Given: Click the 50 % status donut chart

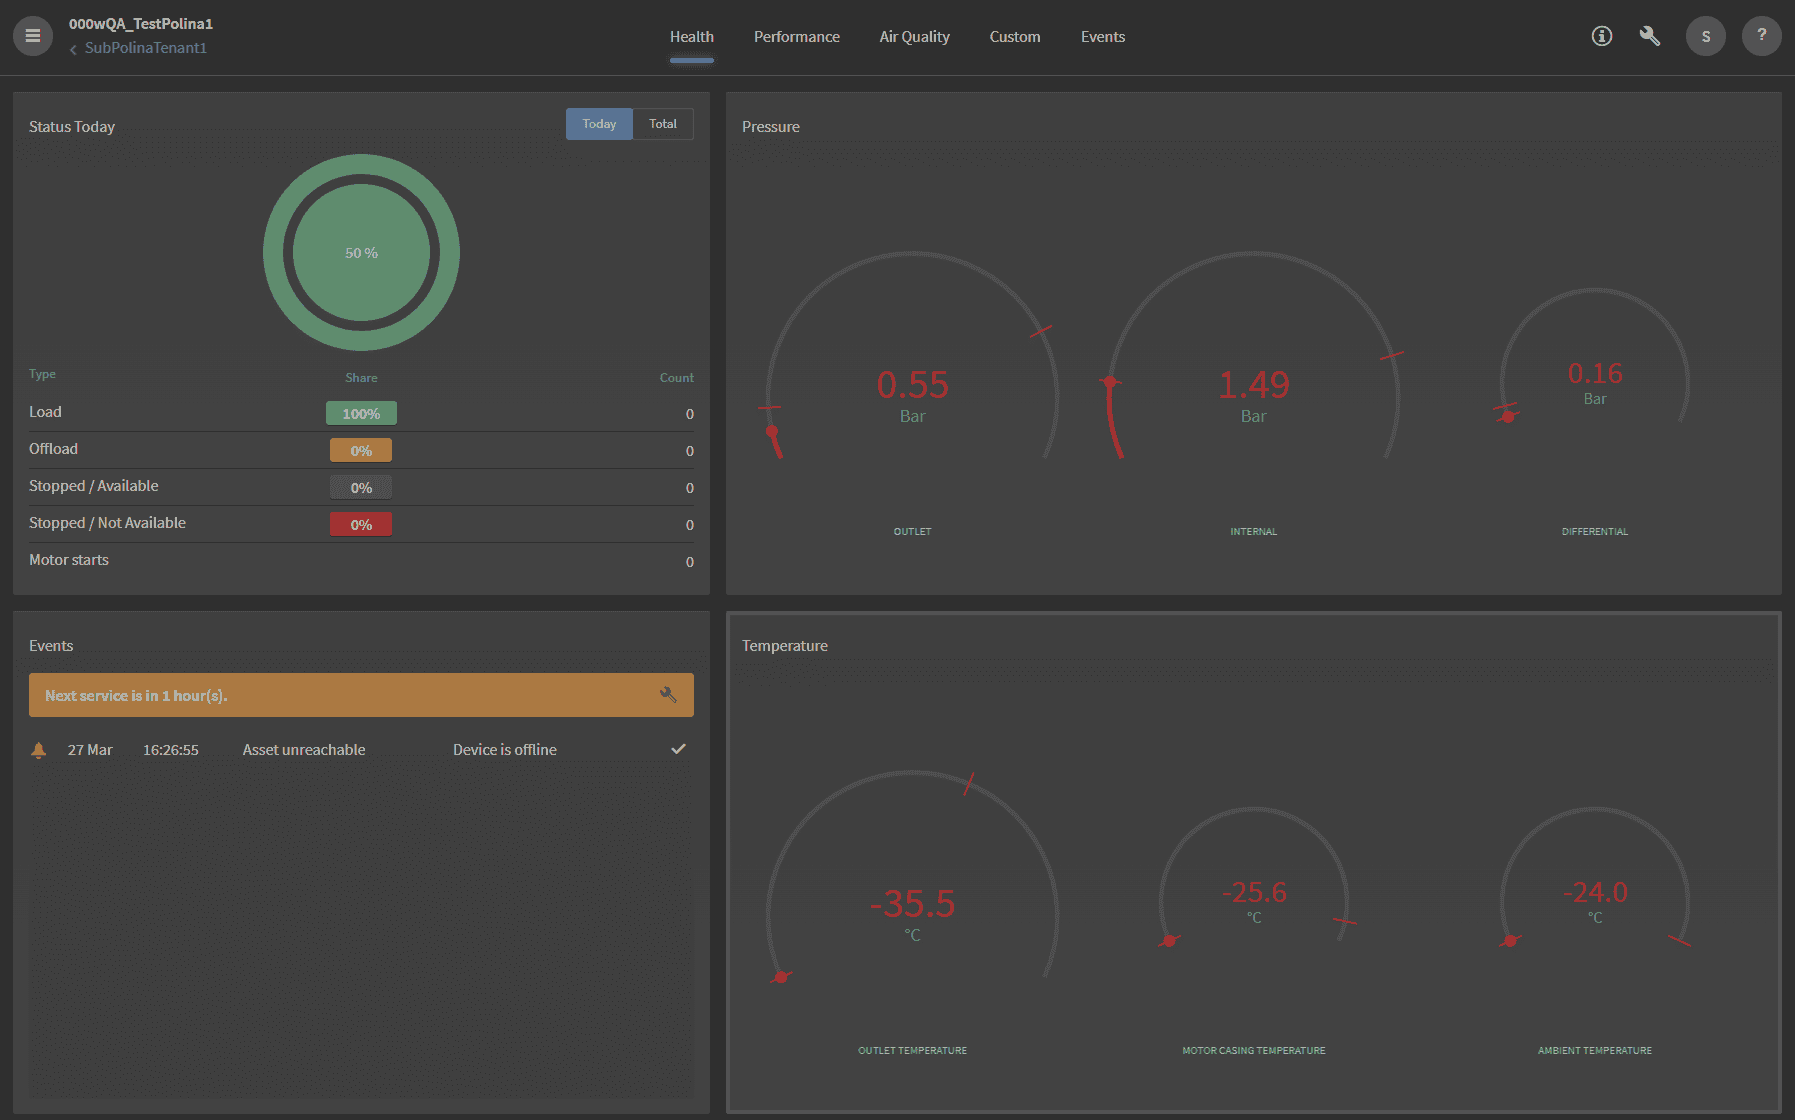Looking at the screenshot, I should pos(361,253).
